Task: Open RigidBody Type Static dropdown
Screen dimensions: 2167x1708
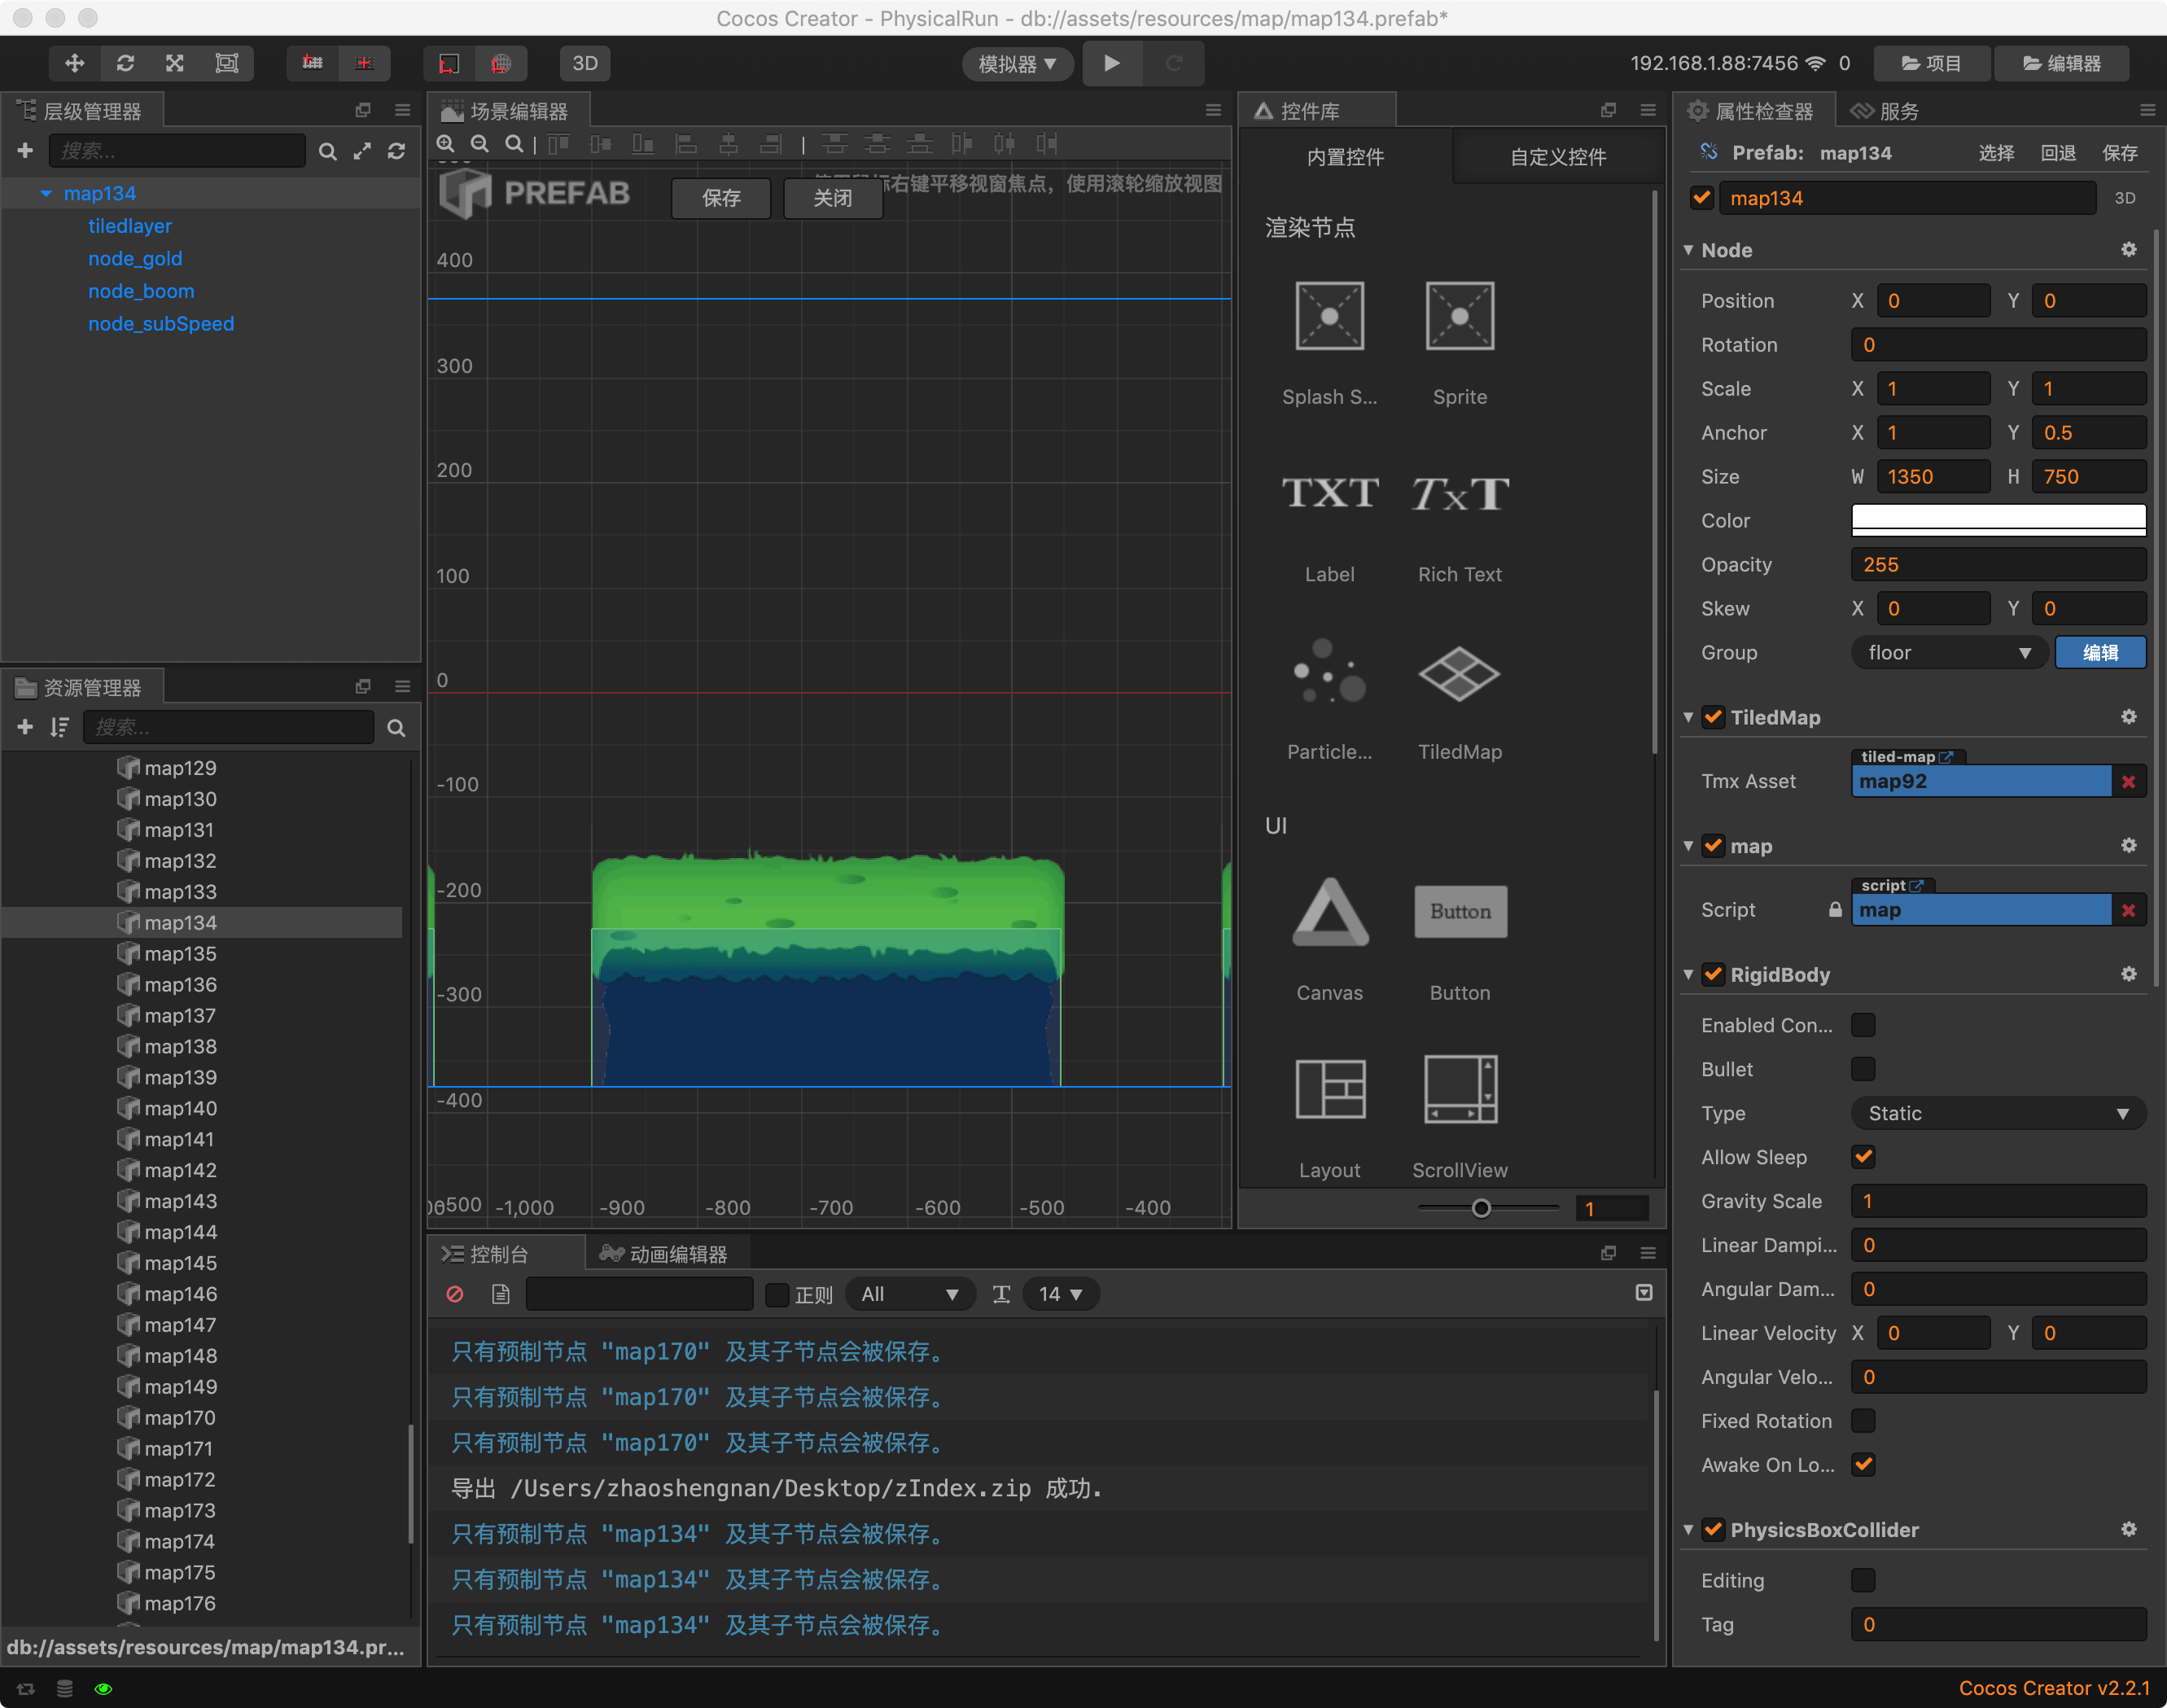Action: [1997, 1113]
